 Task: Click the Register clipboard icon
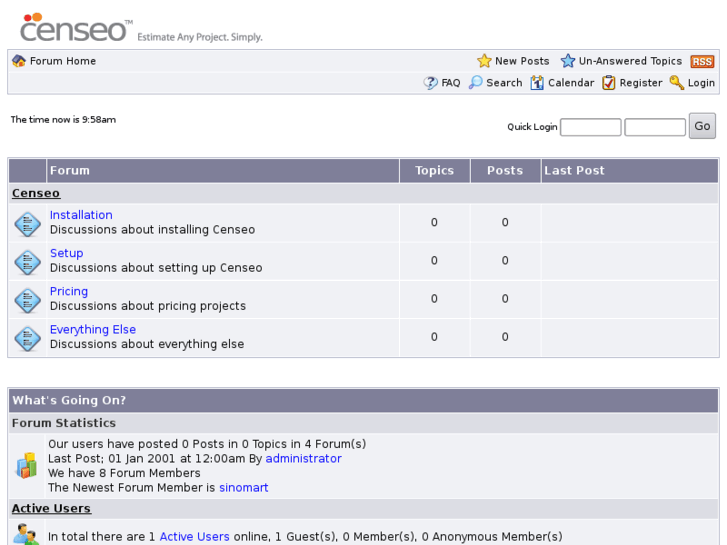(609, 83)
